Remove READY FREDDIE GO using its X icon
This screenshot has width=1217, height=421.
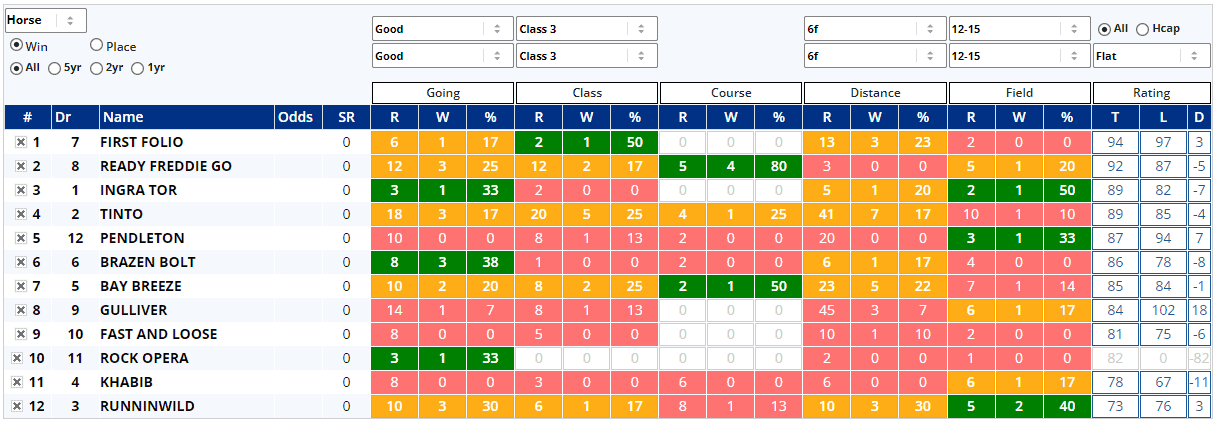point(20,167)
